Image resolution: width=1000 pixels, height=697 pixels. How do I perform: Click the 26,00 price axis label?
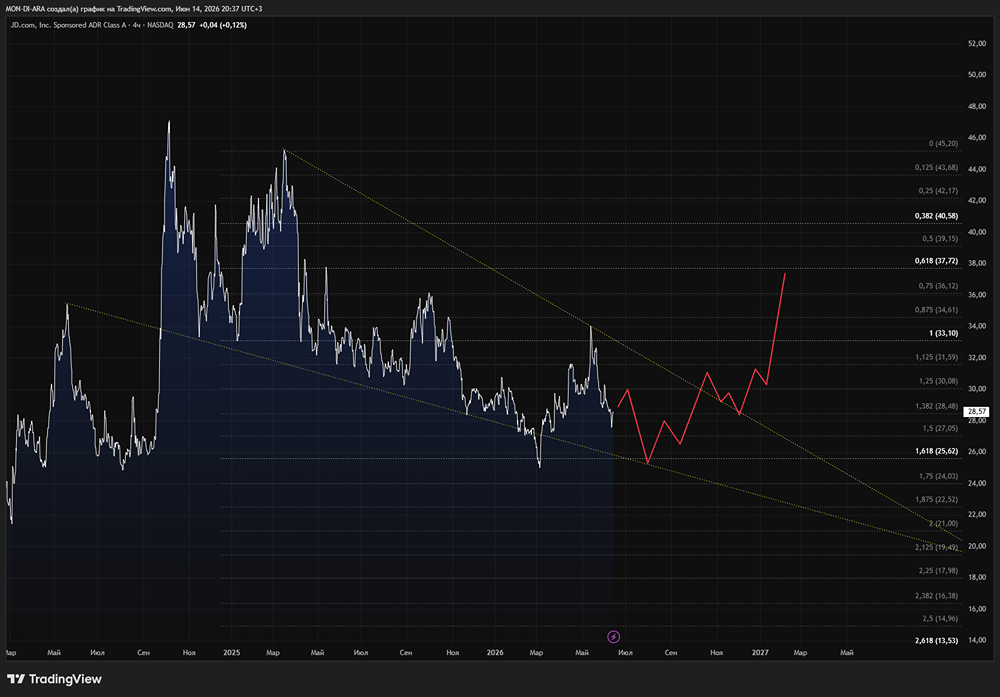[x=977, y=451]
